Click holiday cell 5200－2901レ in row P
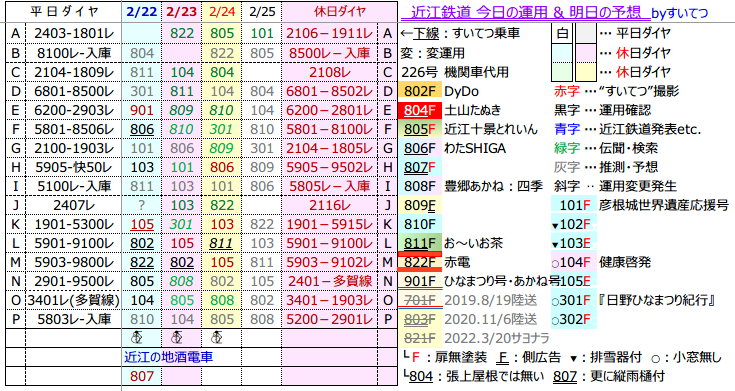This screenshot has width=735, height=391. pyautogui.click(x=330, y=319)
